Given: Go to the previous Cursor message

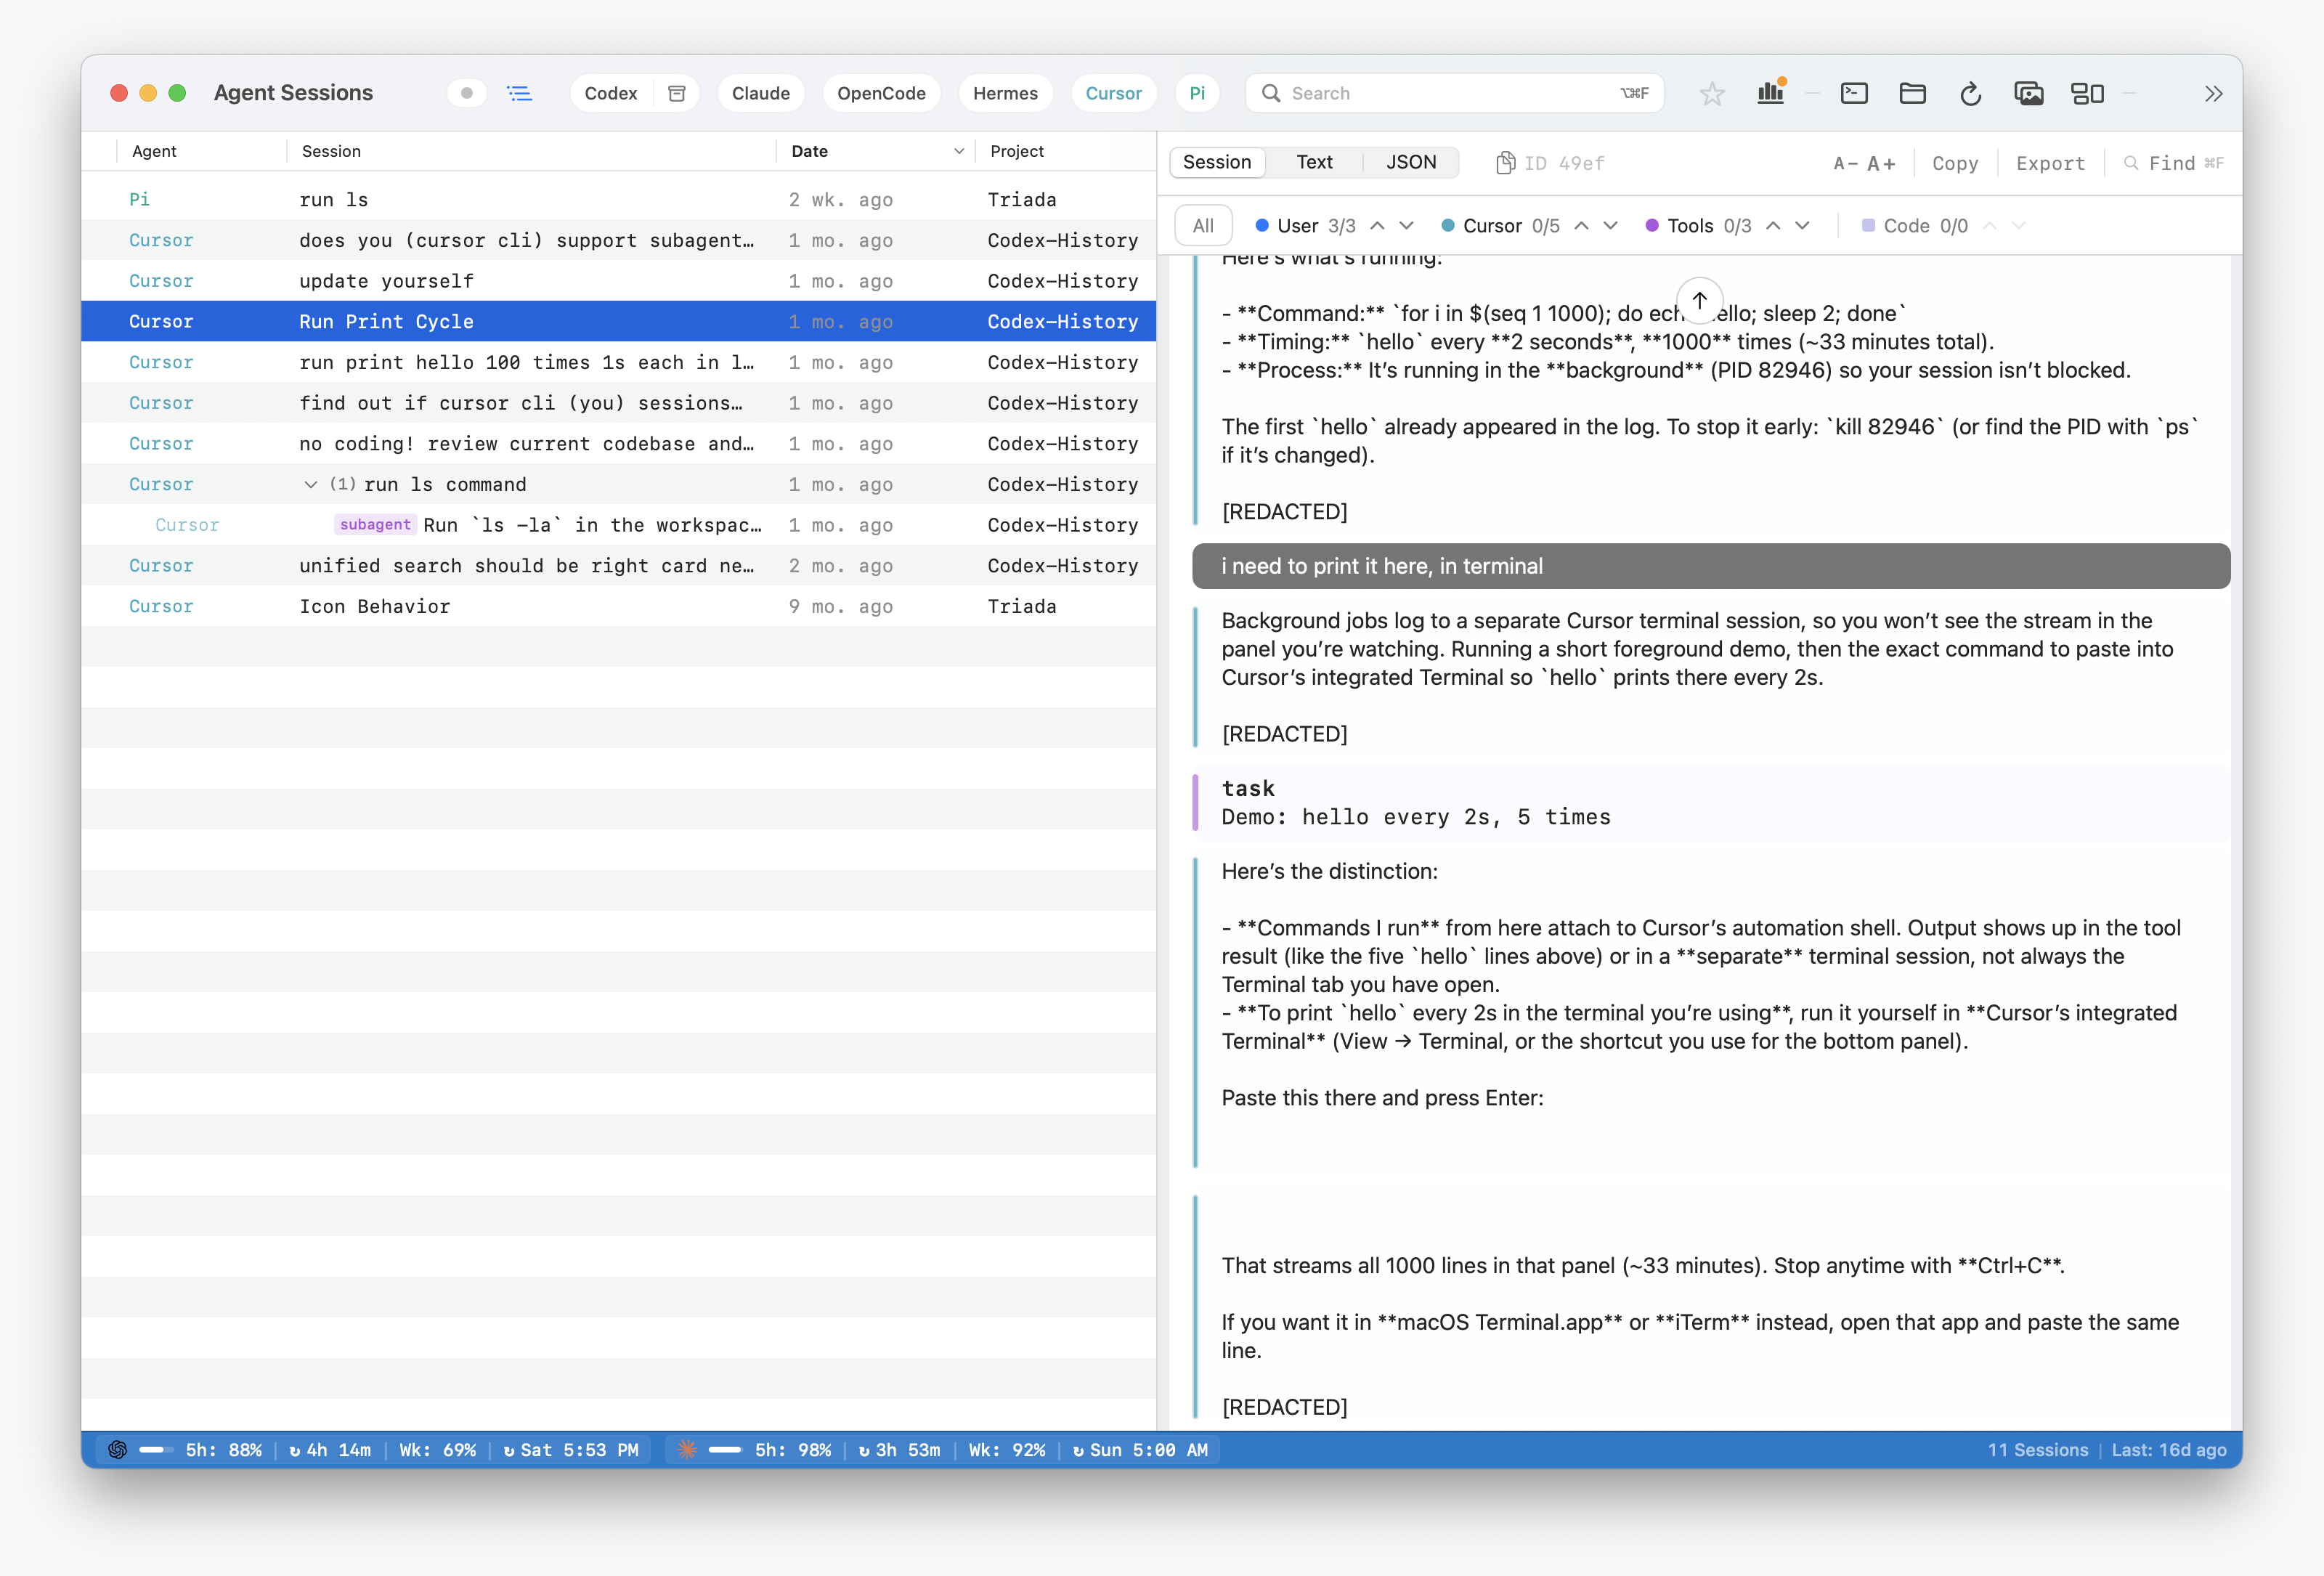Looking at the screenshot, I should (1582, 226).
